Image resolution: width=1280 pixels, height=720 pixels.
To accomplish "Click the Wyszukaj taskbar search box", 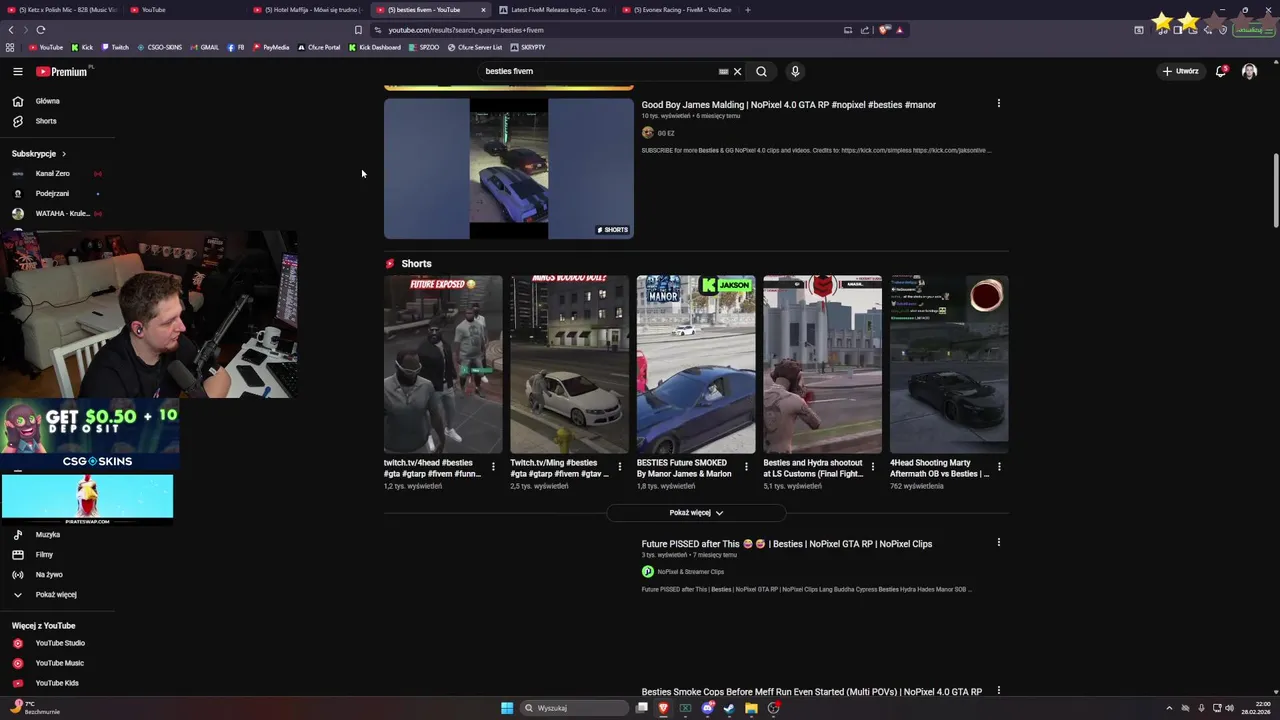I will (575, 708).
